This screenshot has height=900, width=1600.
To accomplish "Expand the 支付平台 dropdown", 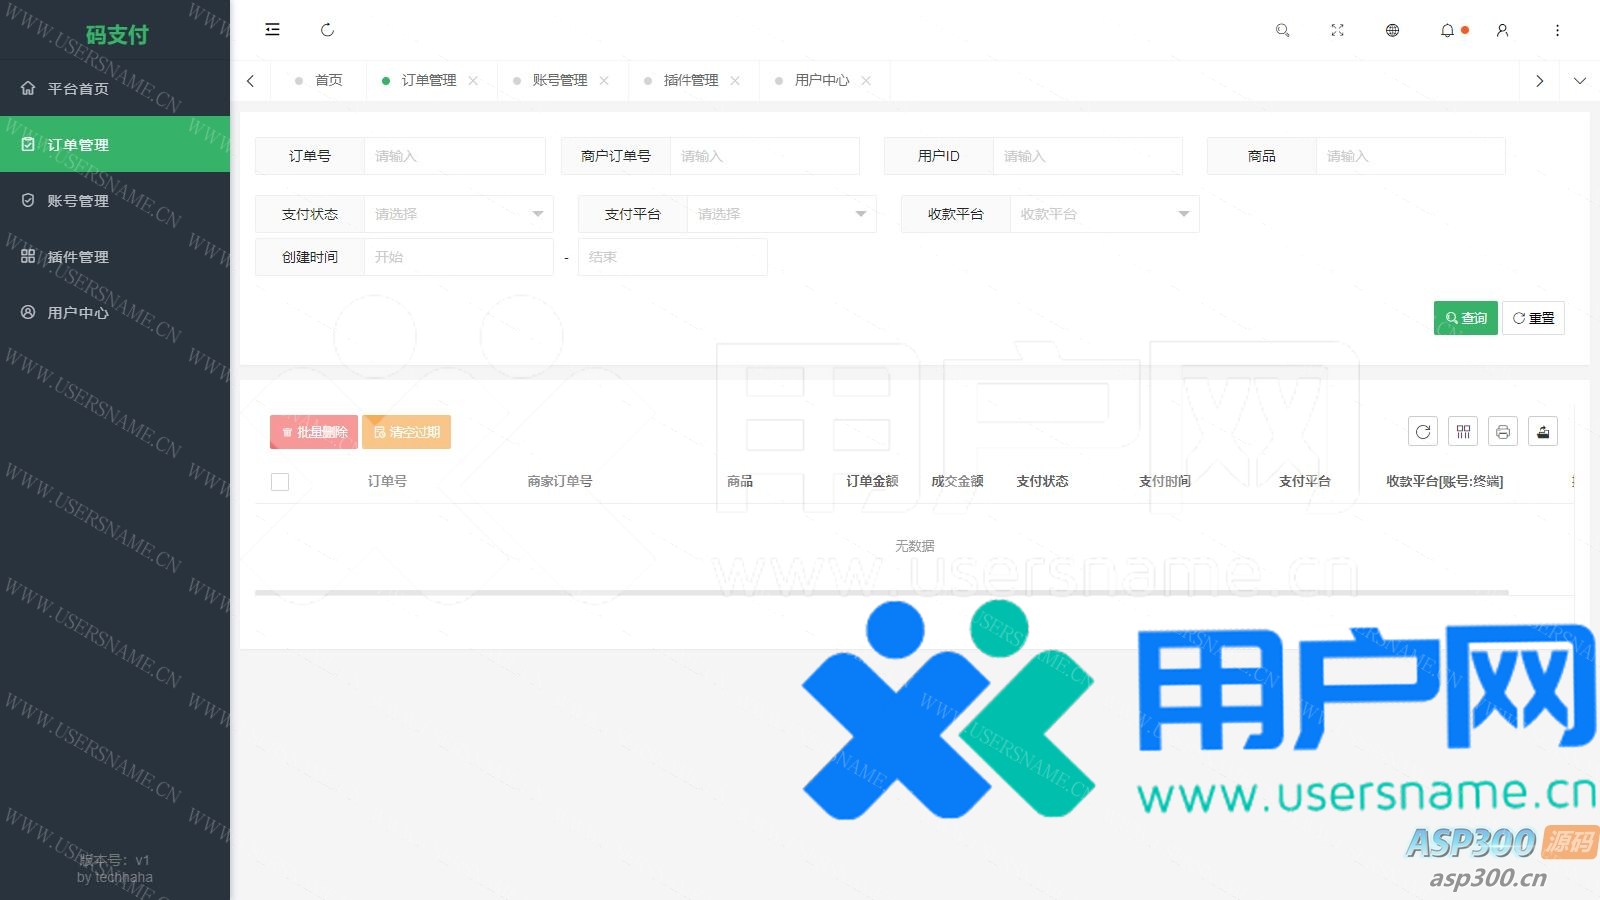I will pos(781,214).
